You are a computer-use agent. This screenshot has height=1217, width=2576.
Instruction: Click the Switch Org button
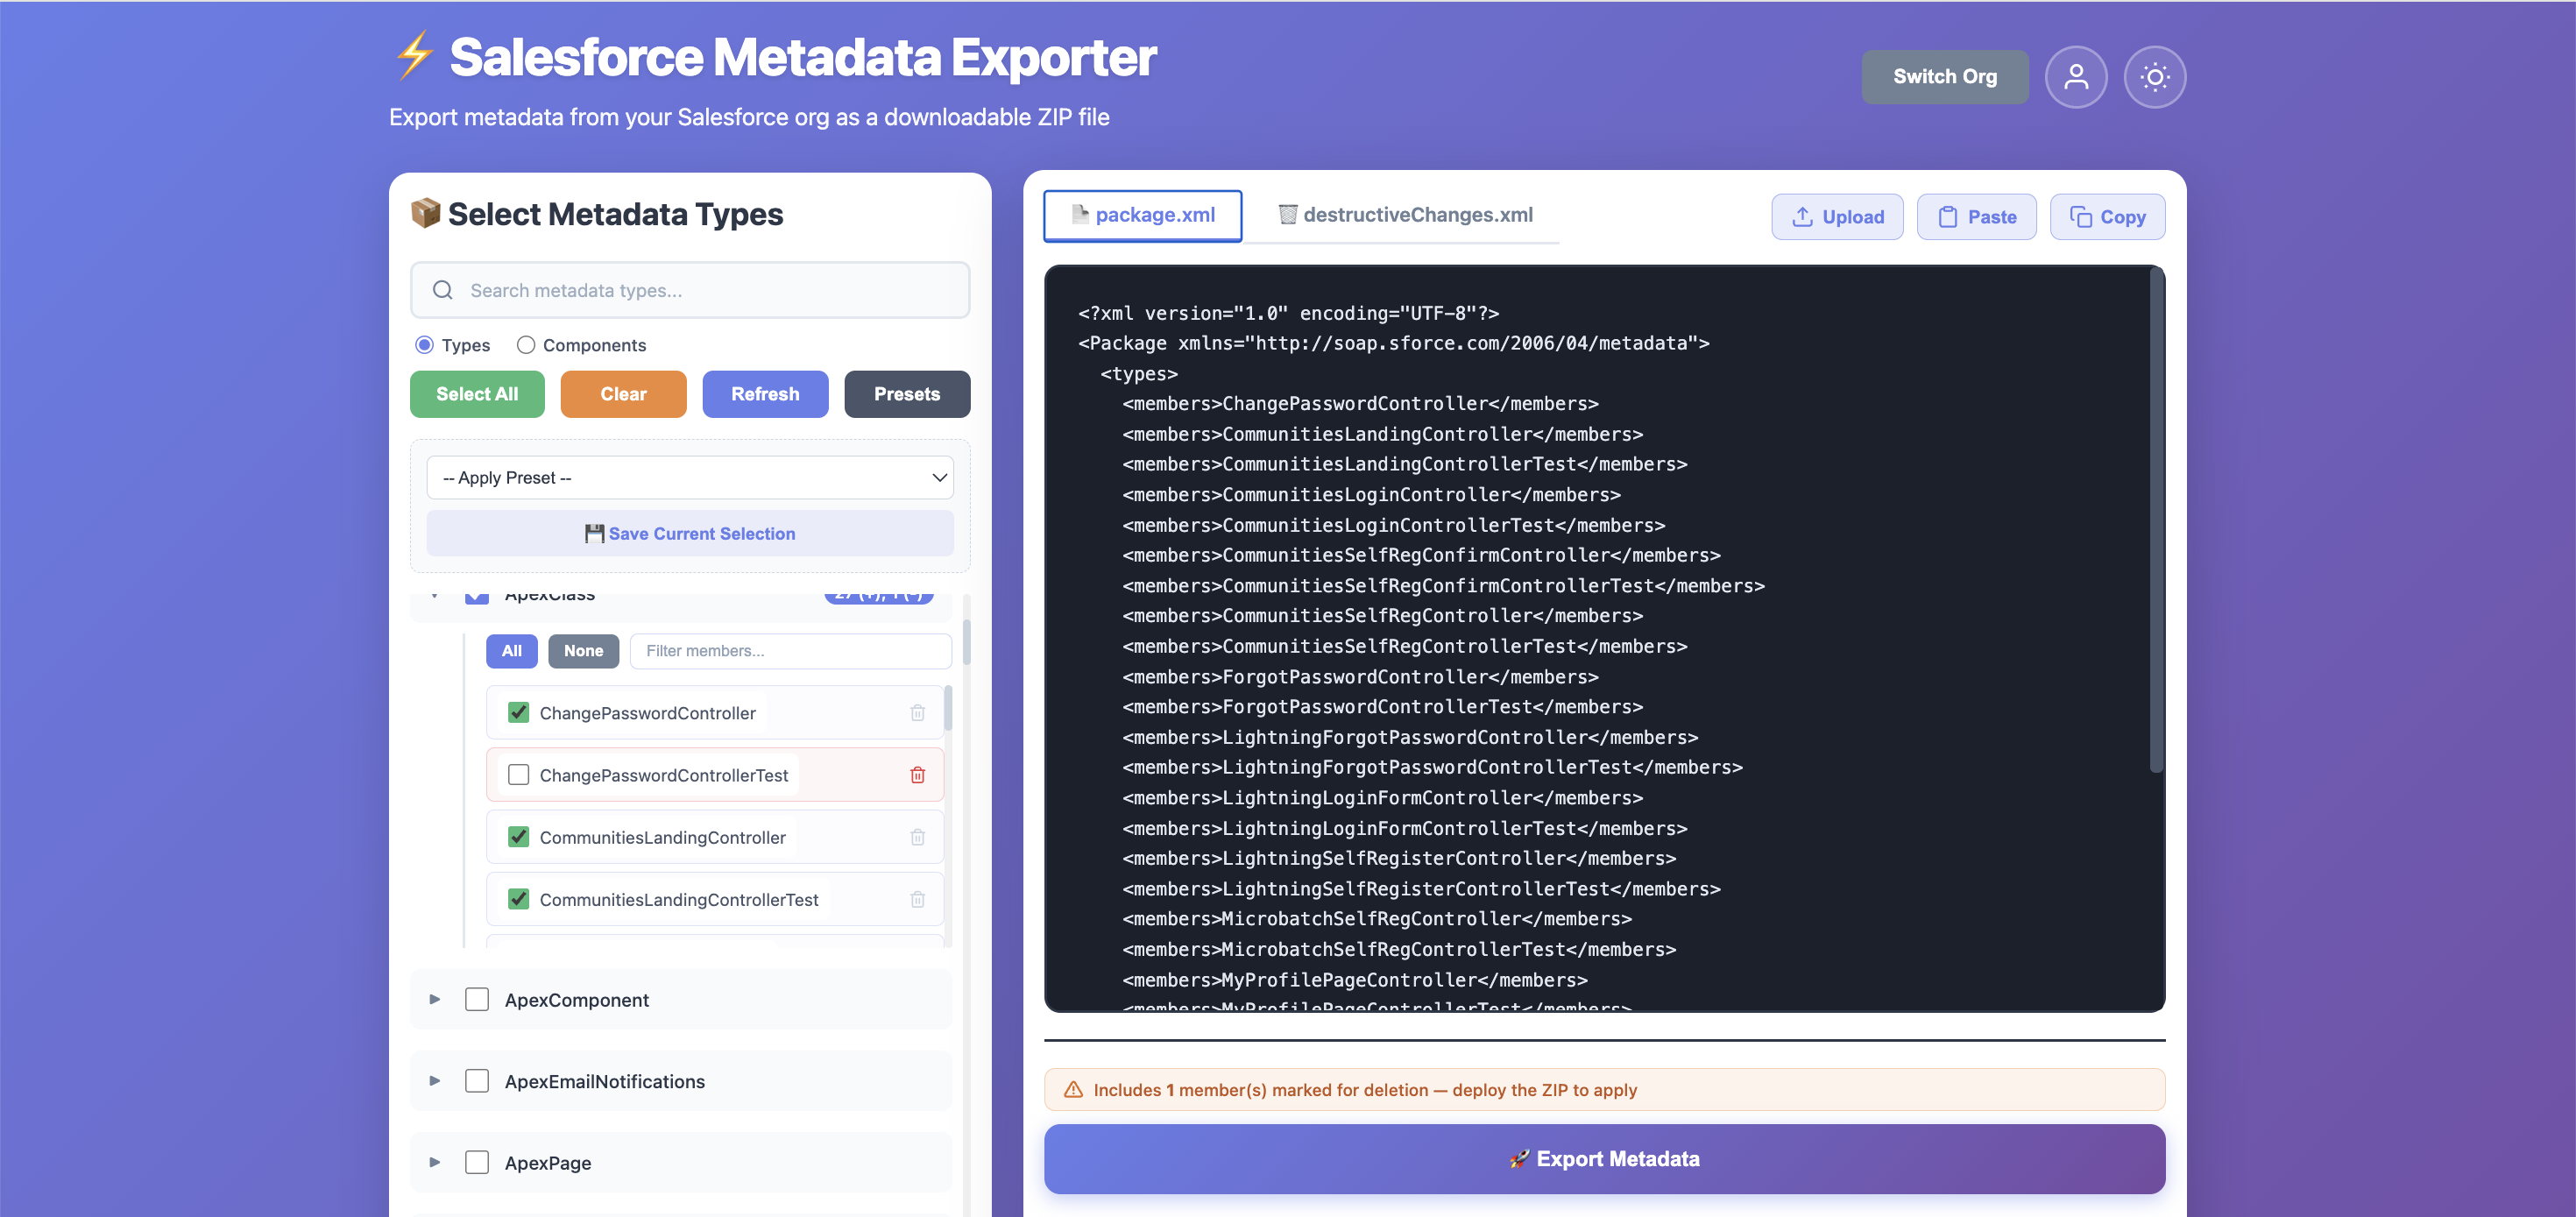(x=1944, y=77)
